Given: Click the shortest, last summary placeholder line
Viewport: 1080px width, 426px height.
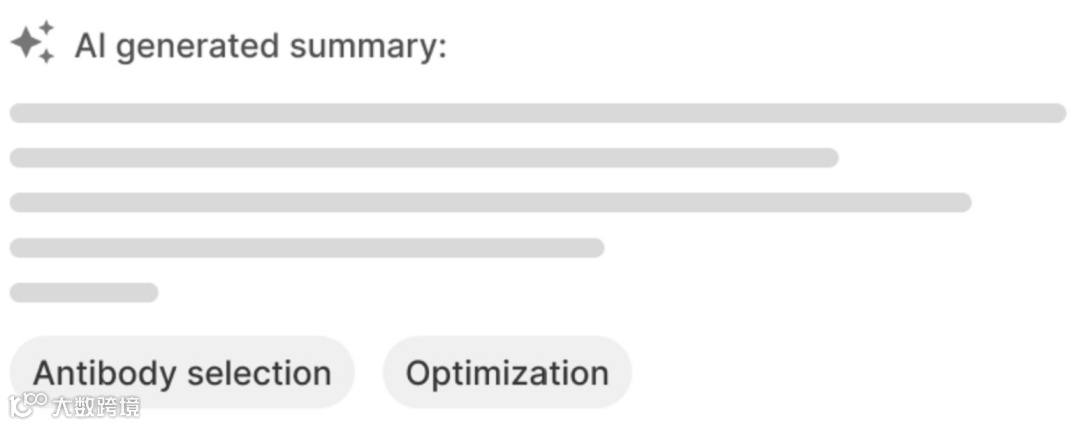Looking at the screenshot, I should coord(84,293).
